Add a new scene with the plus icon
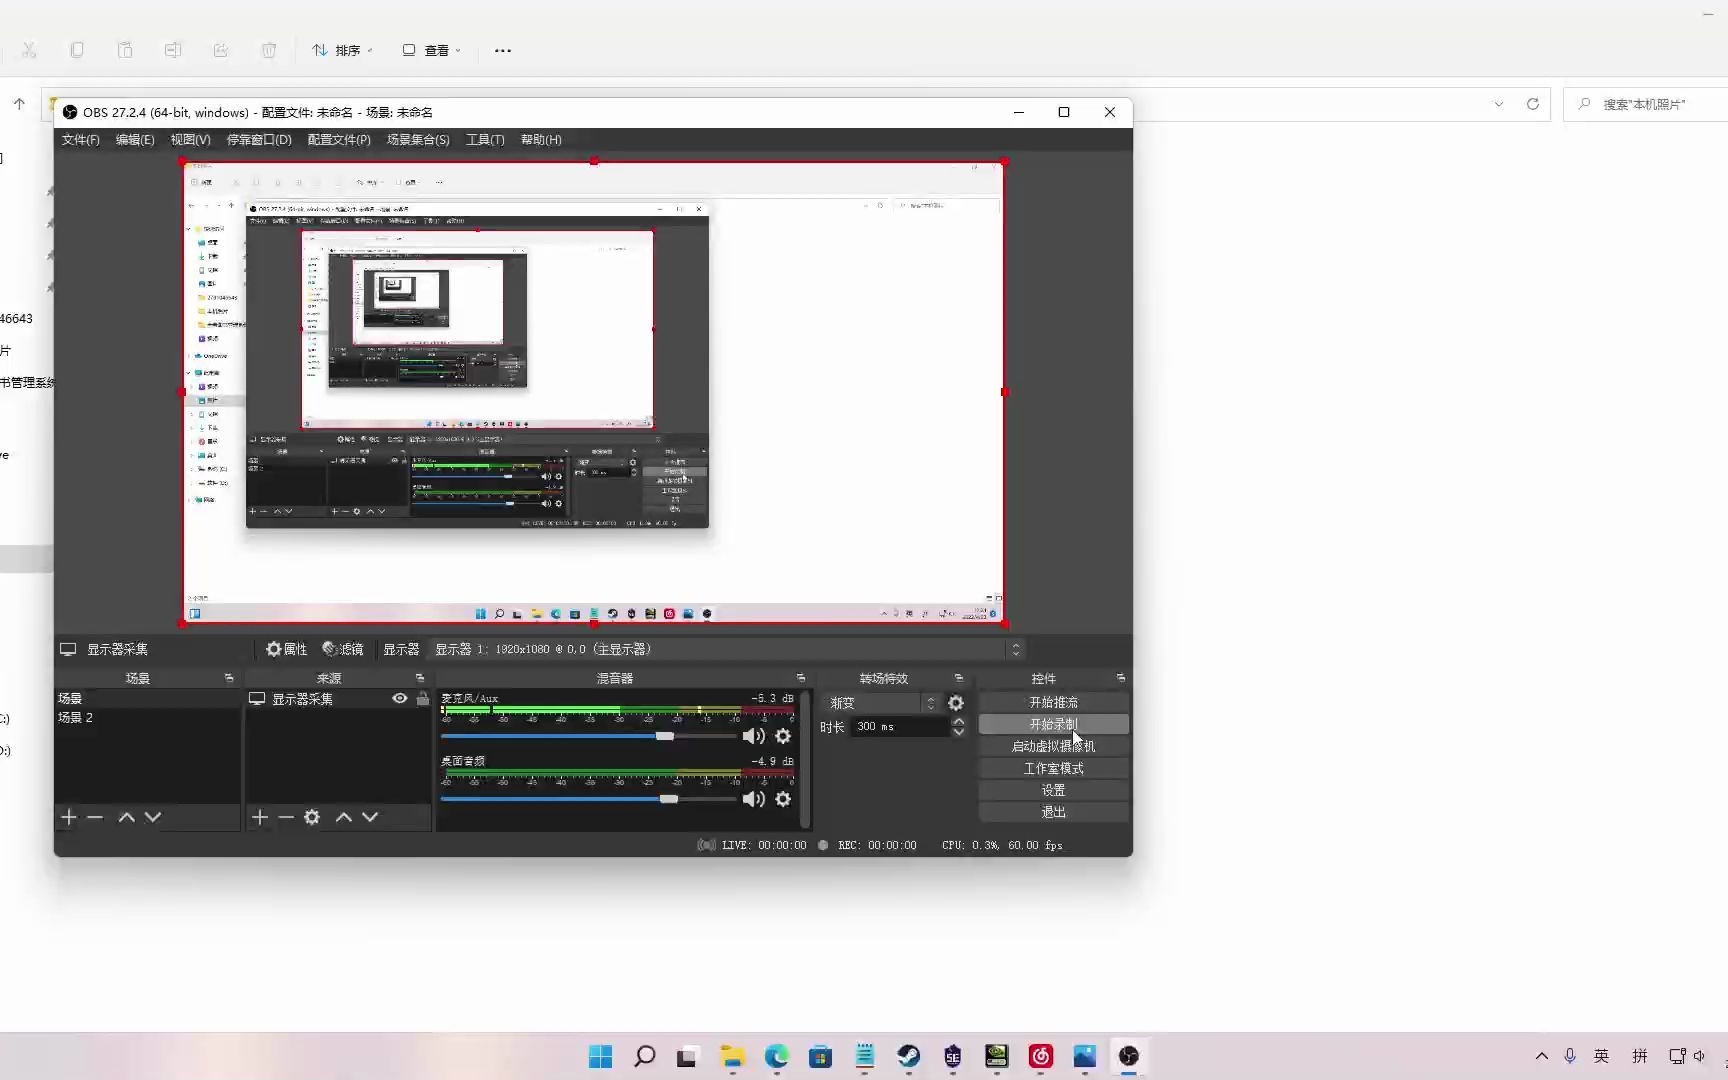This screenshot has width=1728, height=1080. (x=69, y=817)
